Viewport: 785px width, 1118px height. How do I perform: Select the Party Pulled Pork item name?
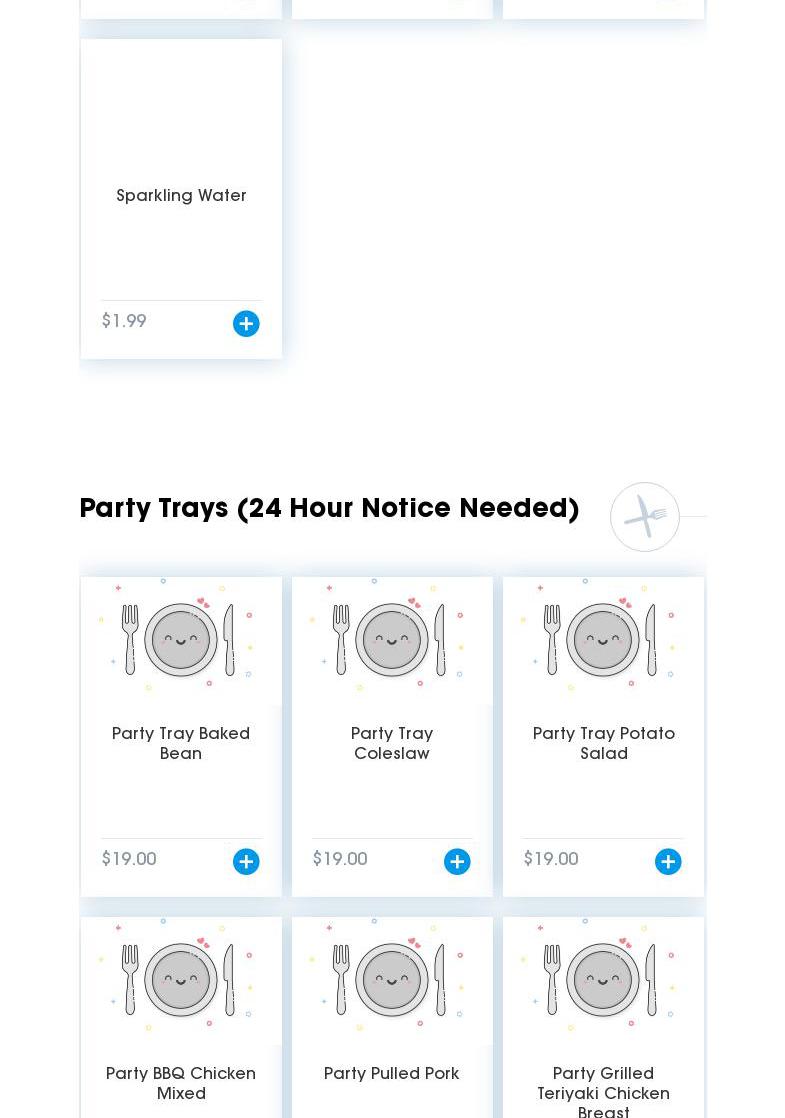tap(392, 1074)
